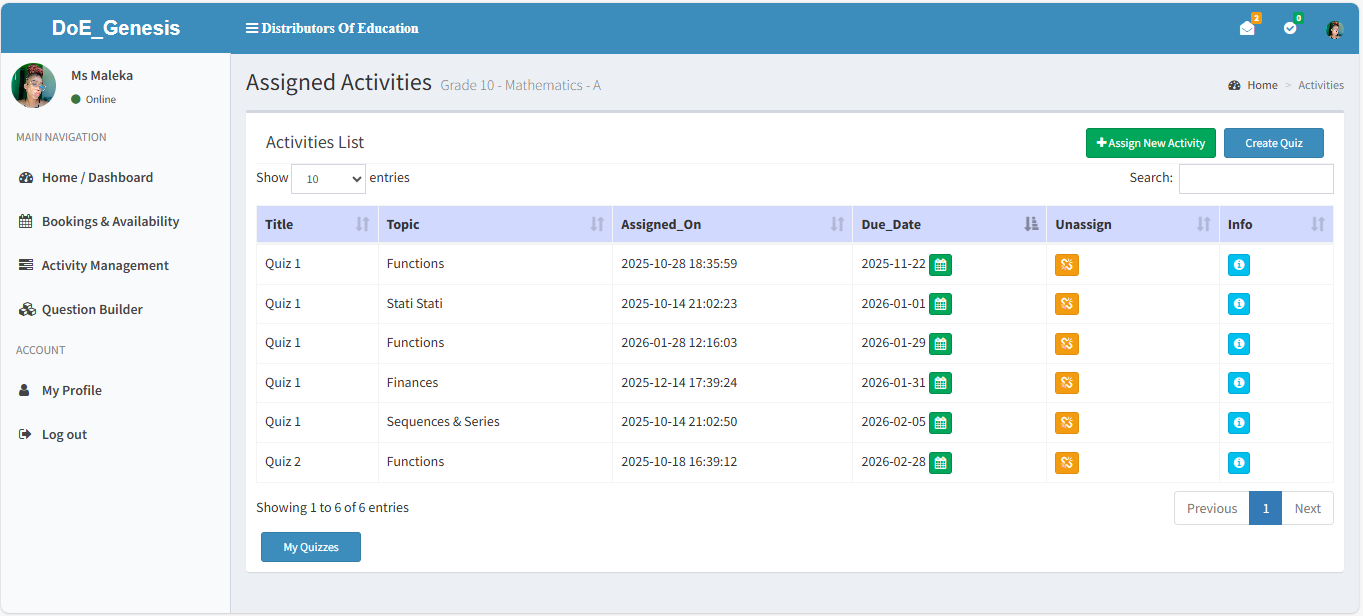Go to Question Builder in sidebar
The image size is (1363, 616).
point(92,309)
